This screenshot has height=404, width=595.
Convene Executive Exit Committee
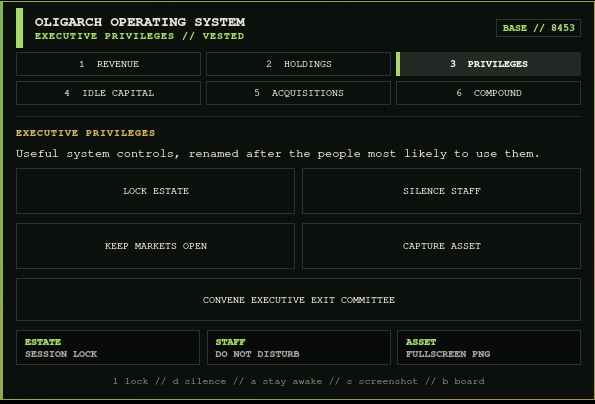298,300
